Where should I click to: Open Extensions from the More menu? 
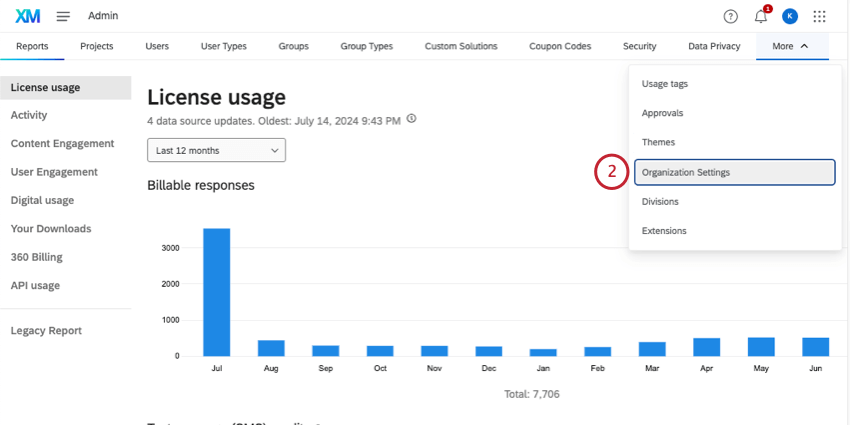coord(664,231)
